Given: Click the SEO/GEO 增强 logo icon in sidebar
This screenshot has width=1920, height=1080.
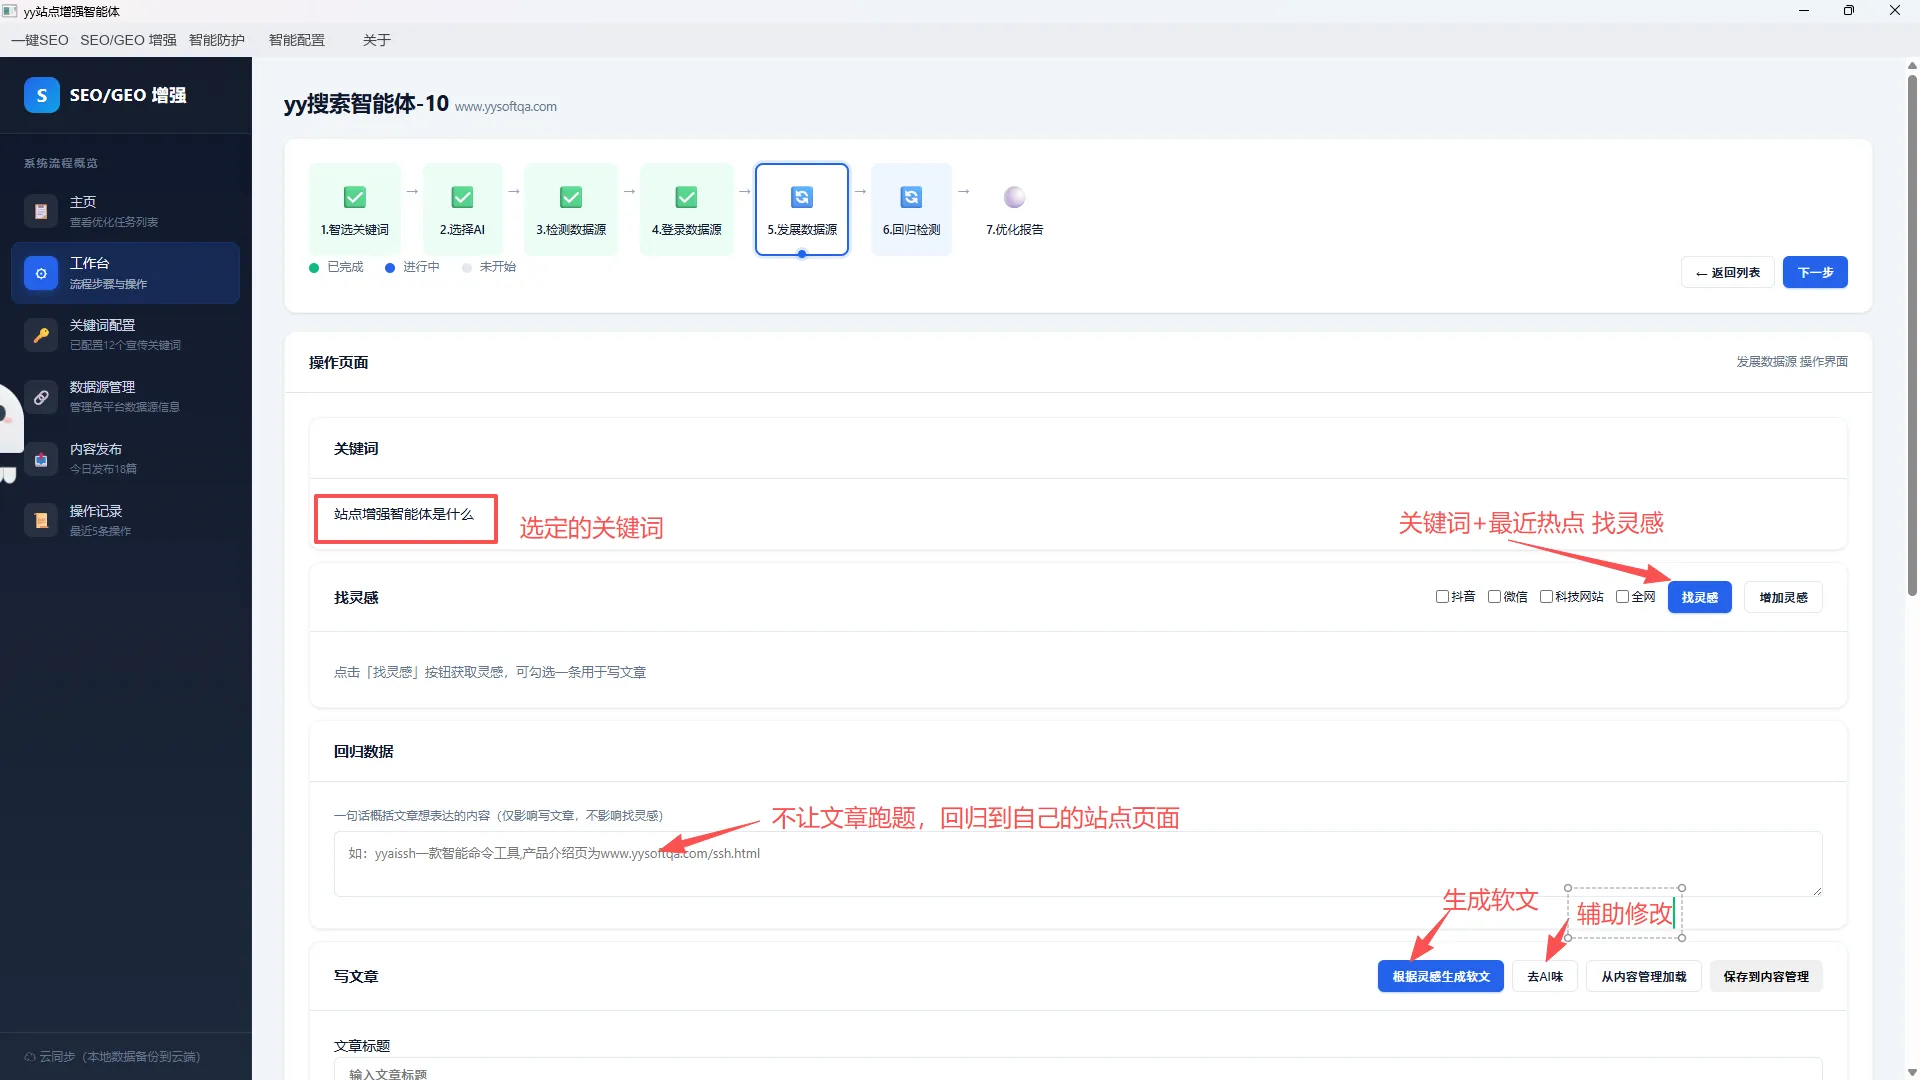Looking at the screenshot, I should point(41,95).
